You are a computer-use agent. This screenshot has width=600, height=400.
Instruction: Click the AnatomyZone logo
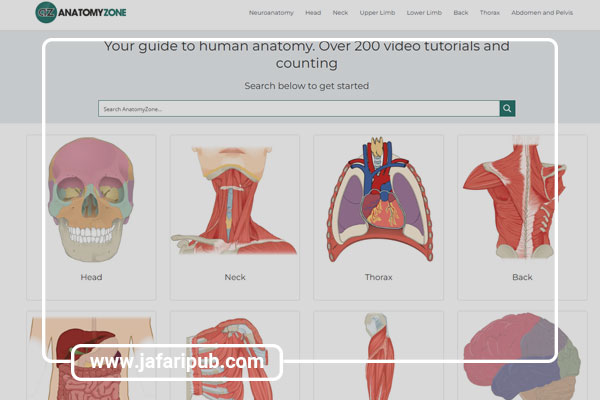coord(81,12)
